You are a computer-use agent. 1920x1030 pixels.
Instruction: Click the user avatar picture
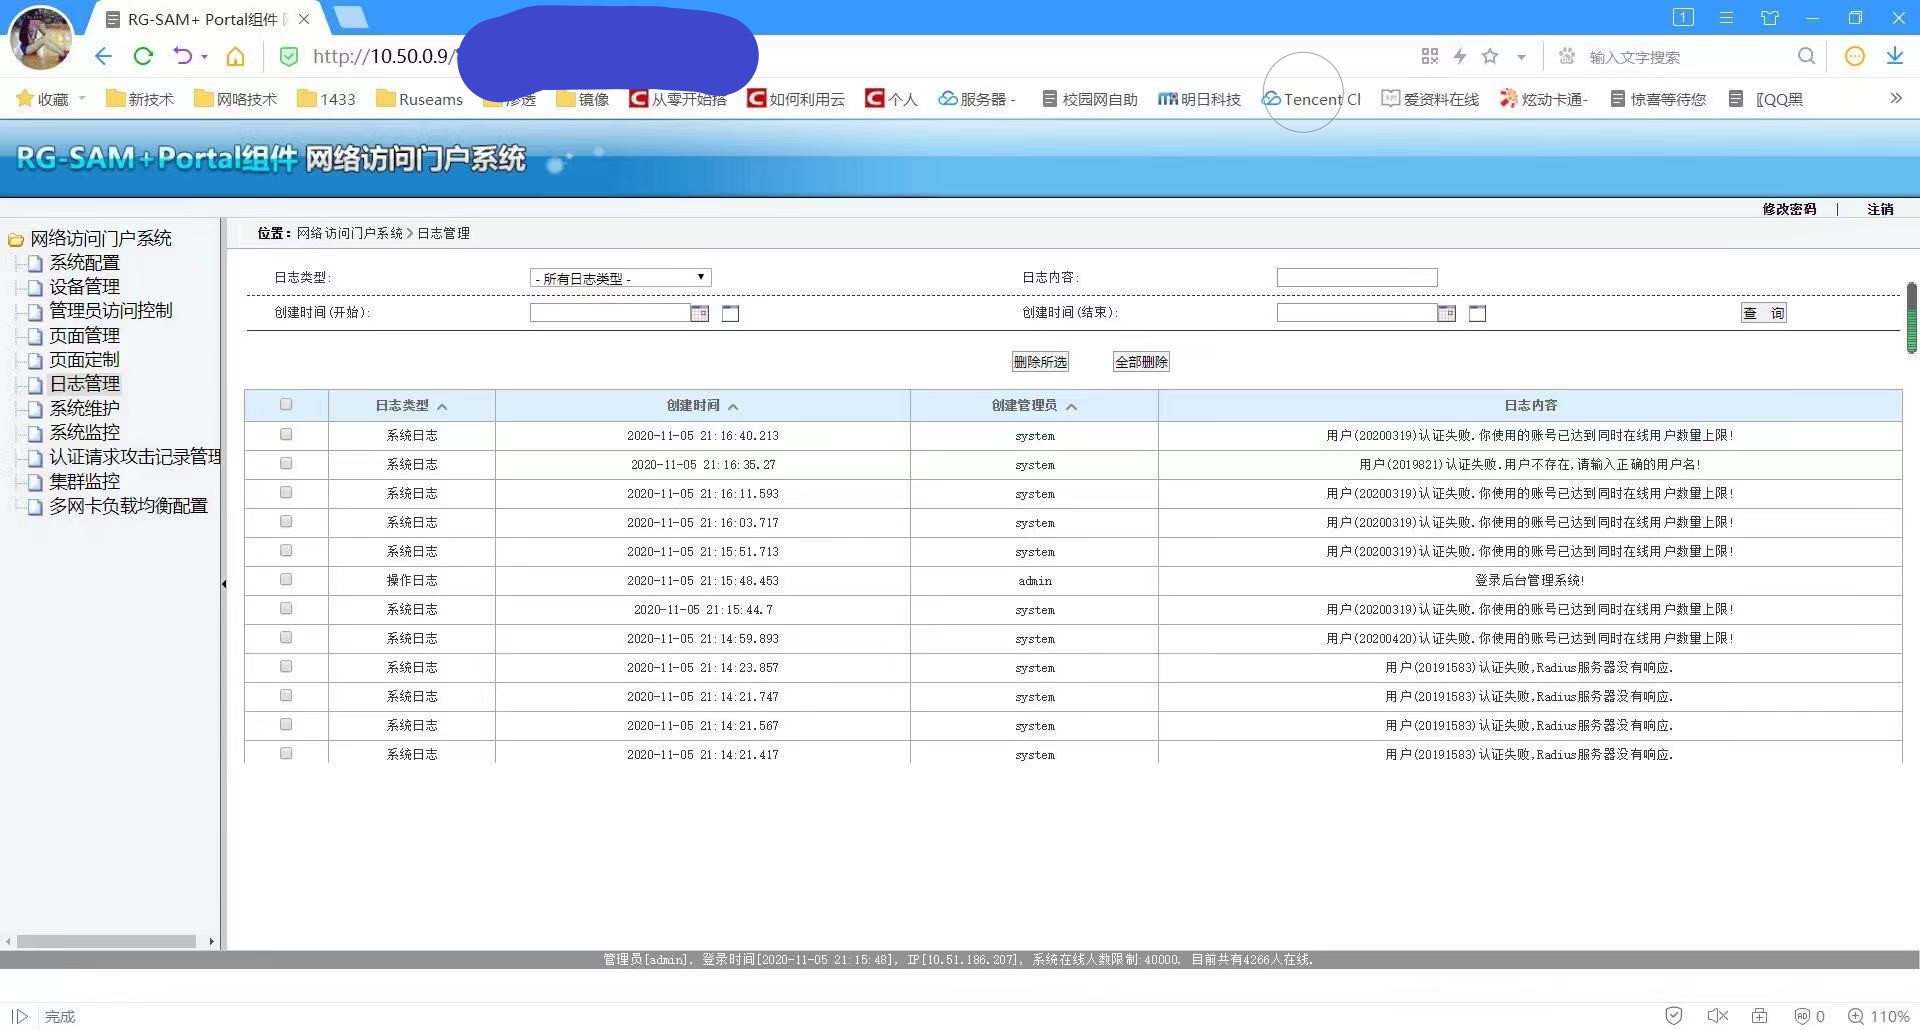tap(41, 38)
